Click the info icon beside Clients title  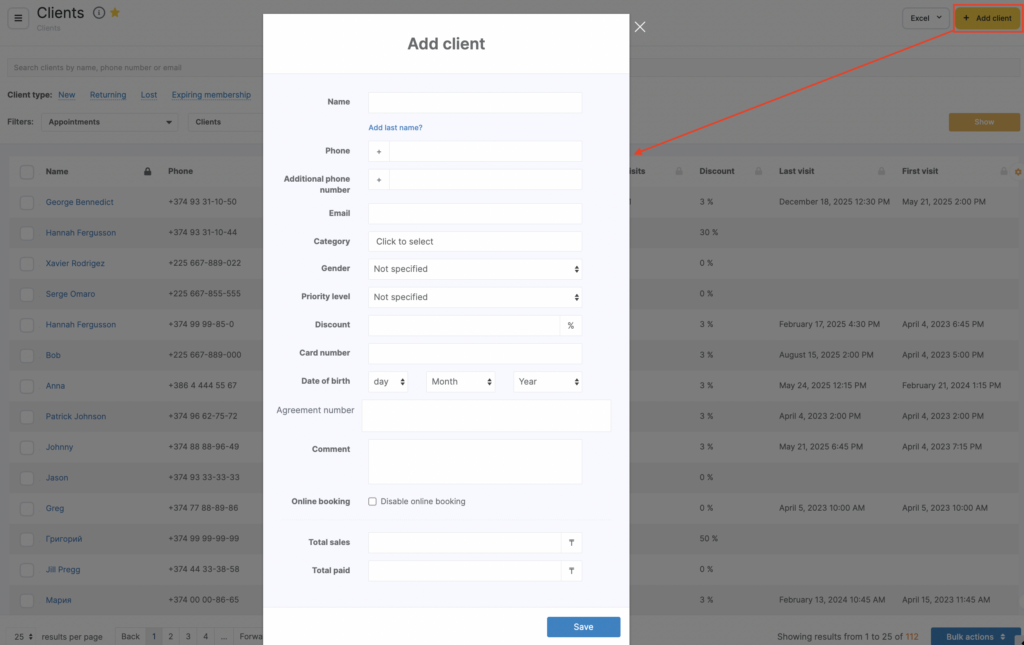[x=99, y=13]
